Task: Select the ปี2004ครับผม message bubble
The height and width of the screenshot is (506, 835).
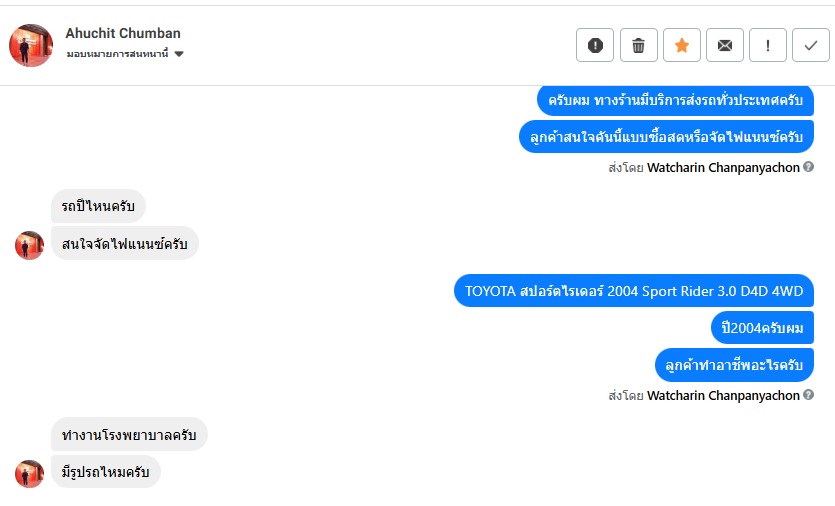Action: 762,328
